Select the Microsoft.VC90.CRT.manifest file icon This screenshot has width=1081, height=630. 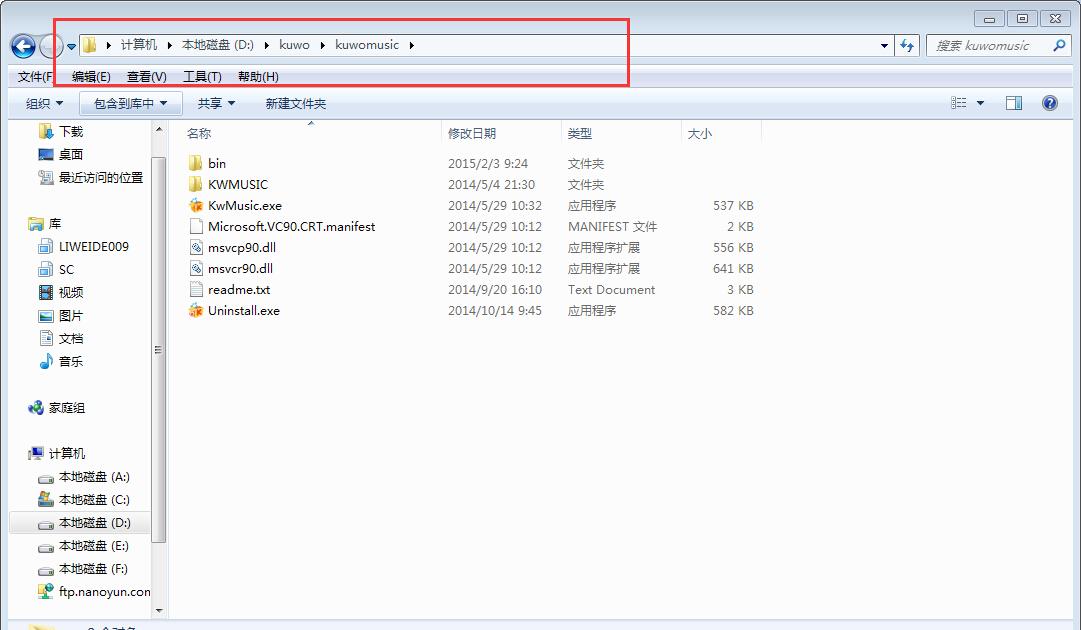[196, 226]
